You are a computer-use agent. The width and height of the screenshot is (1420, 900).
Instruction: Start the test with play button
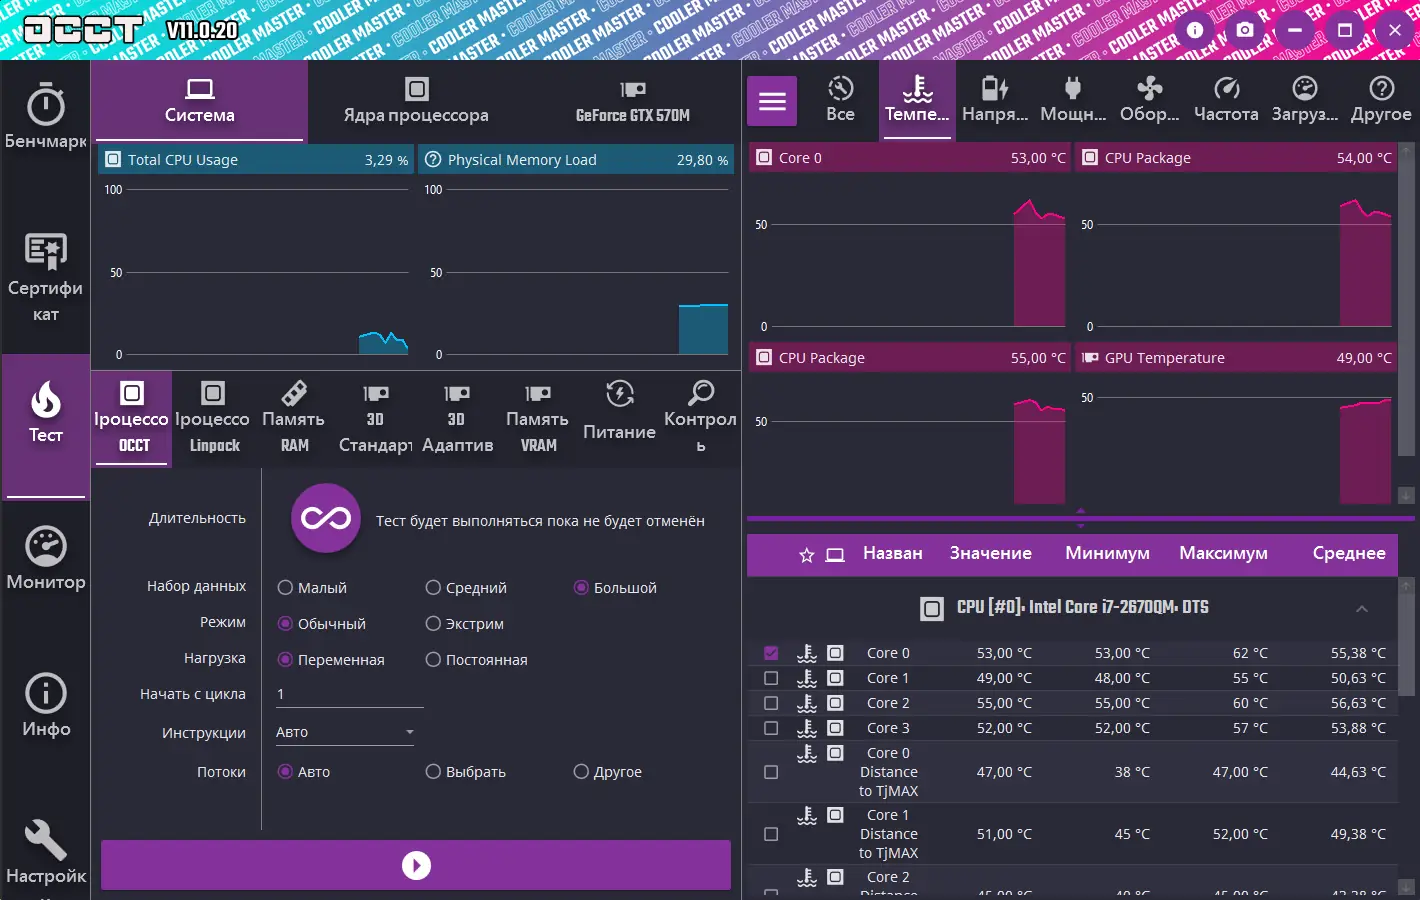coord(416,865)
